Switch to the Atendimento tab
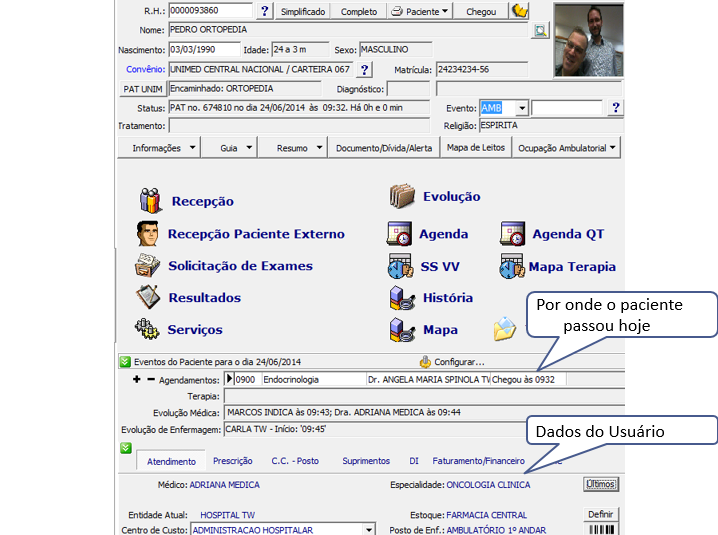This screenshot has width=718, height=535. [171, 461]
